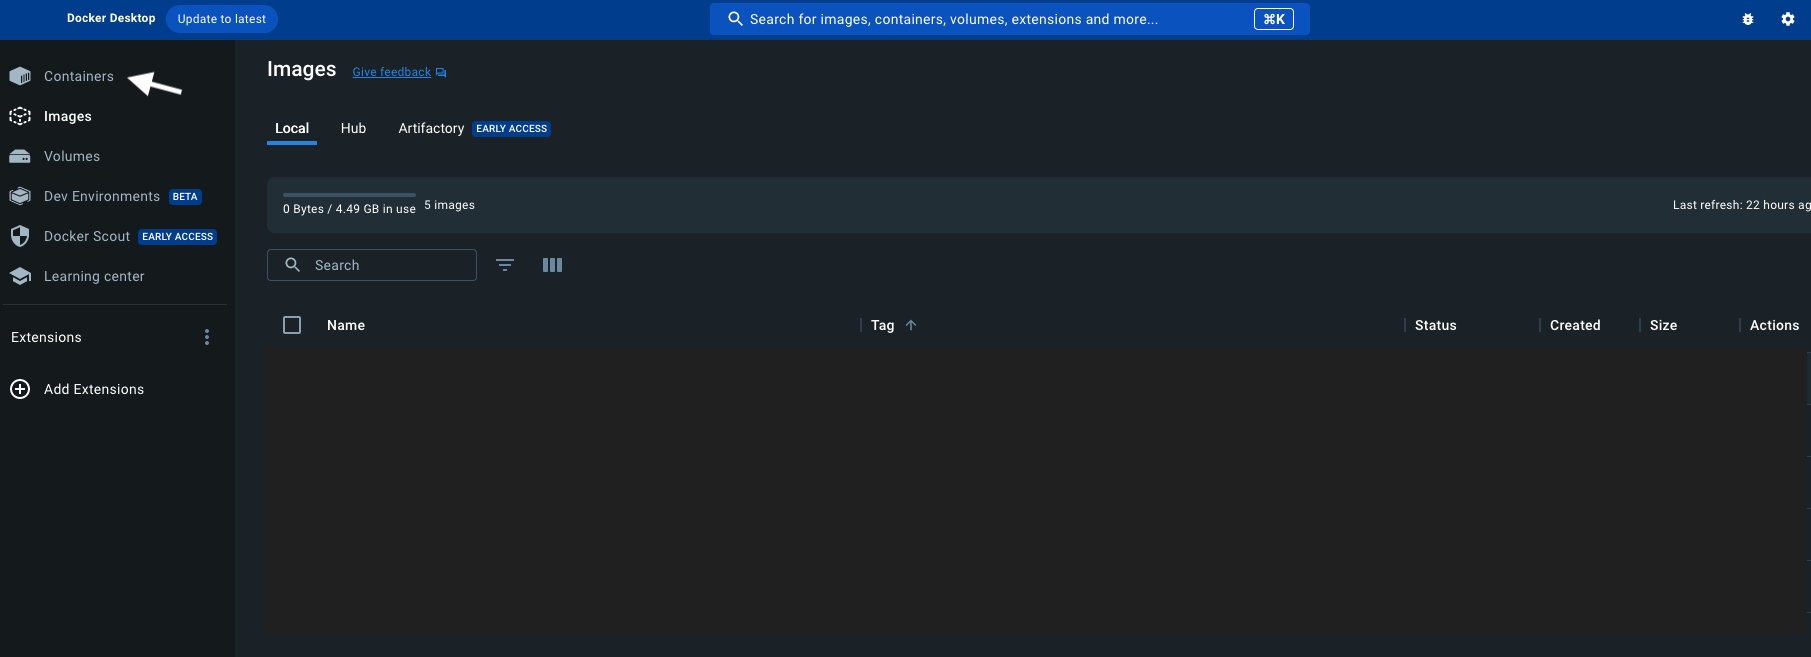The width and height of the screenshot is (1811, 657).
Task: Open the Extensions three-dot menu
Action: pos(207,337)
